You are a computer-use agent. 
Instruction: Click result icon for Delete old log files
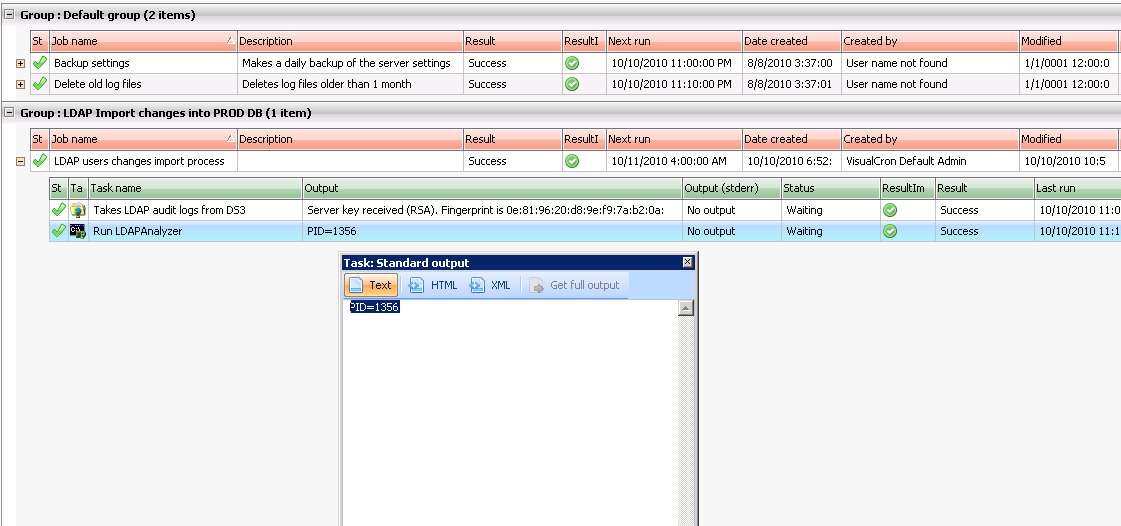point(572,84)
